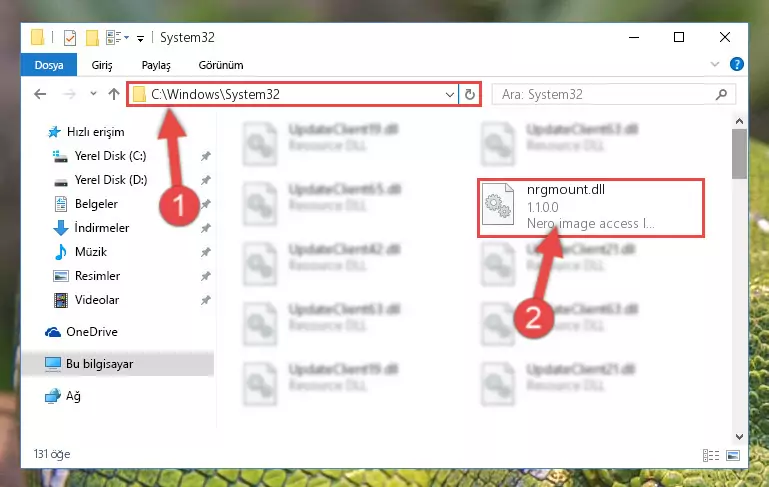
Task: Open the Dosya file menu
Action: click(49, 65)
